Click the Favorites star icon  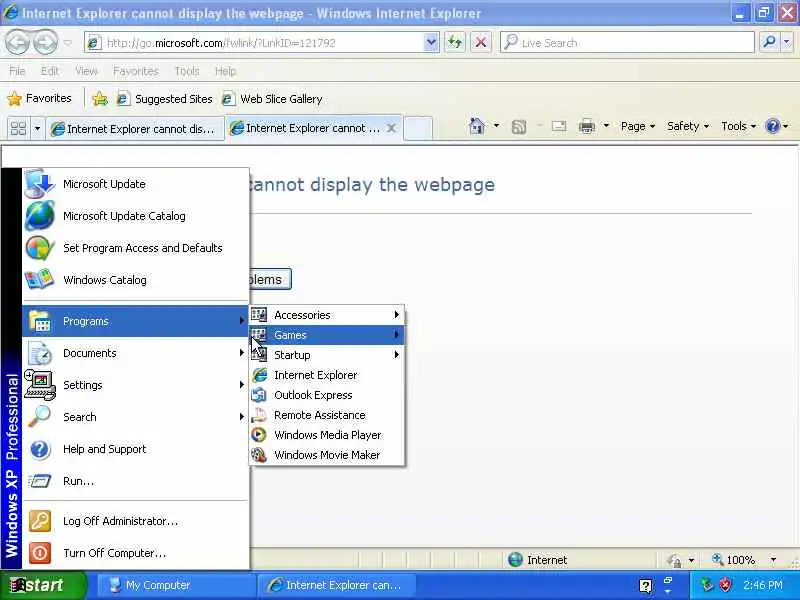tap(14, 98)
